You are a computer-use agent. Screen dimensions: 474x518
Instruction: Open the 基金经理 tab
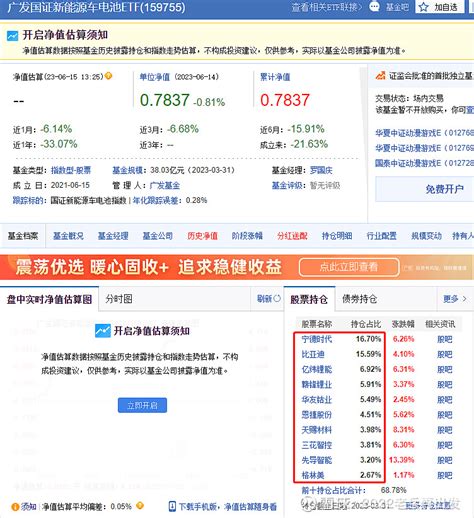click(113, 236)
